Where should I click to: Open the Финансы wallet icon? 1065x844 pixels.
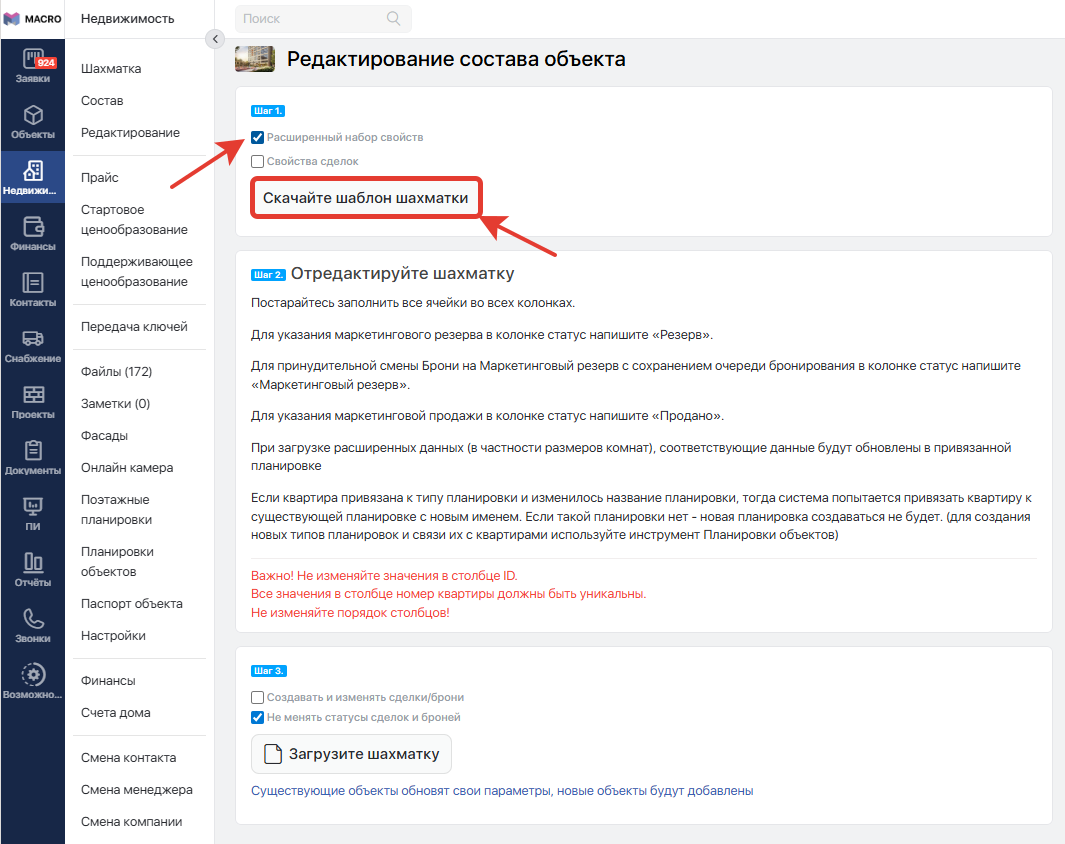(33, 227)
